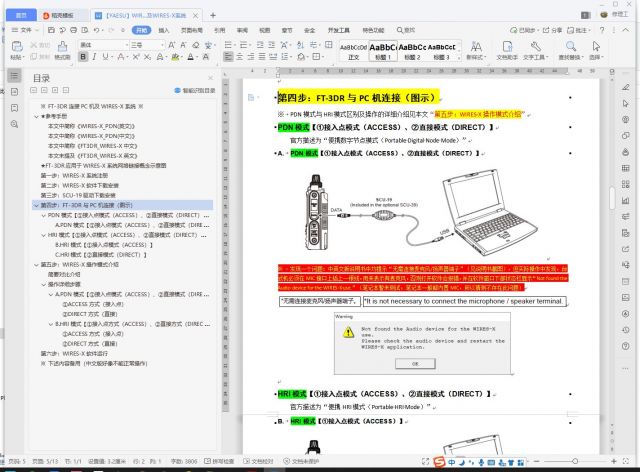The height and width of the screenshot is (472, 640).
Task: Click the bookmark sidebar icon
Action: tap(14, 108)
